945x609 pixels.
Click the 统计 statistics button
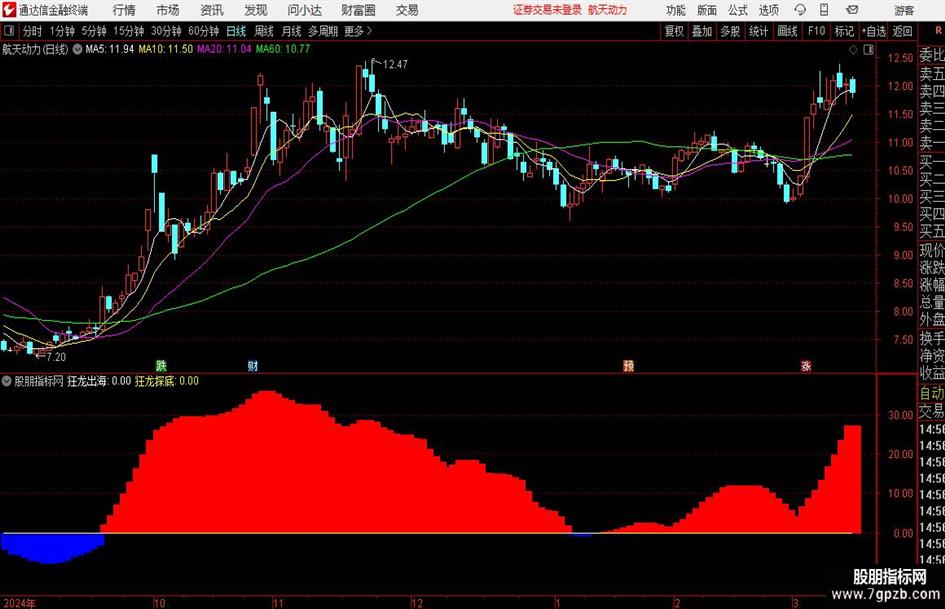tap(759, 31)
